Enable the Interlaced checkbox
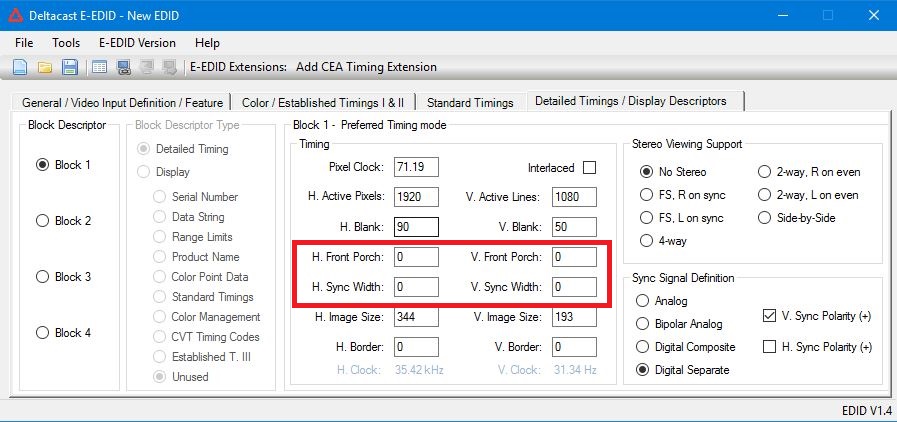897x422 pixels. coord(589,168)
